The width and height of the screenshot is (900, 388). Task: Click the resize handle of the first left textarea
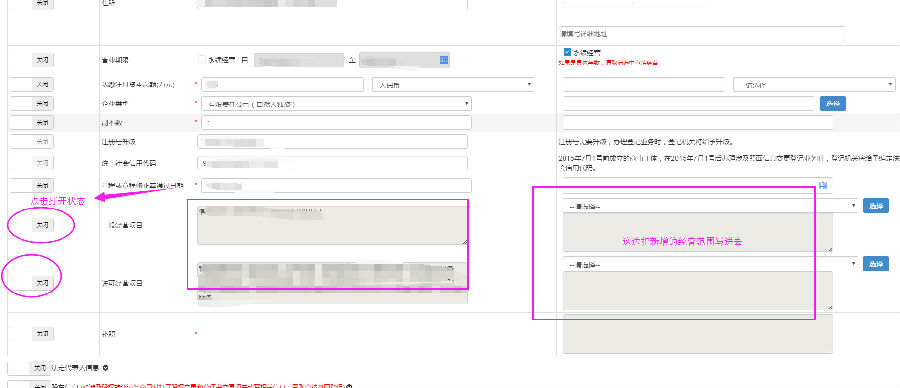click(x=464, y=242)
